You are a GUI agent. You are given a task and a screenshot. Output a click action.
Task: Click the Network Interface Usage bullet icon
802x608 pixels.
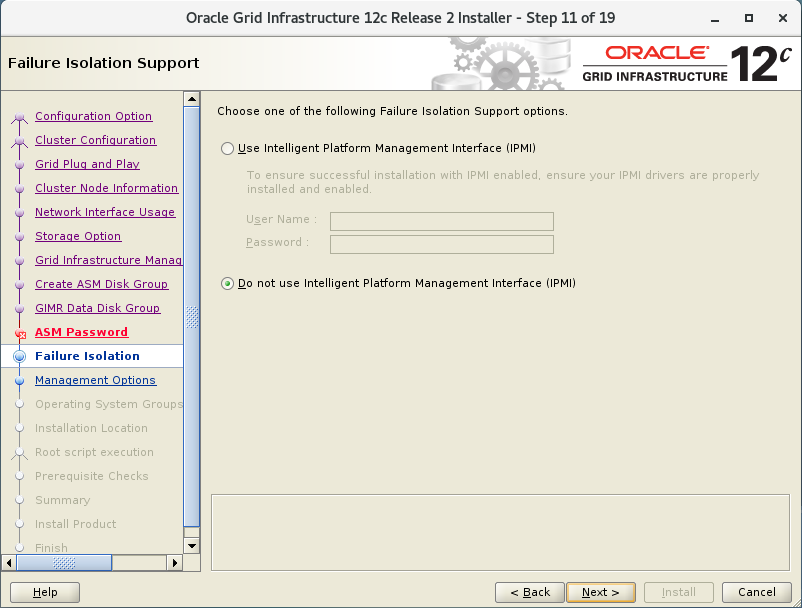click(x=19, y=213)
